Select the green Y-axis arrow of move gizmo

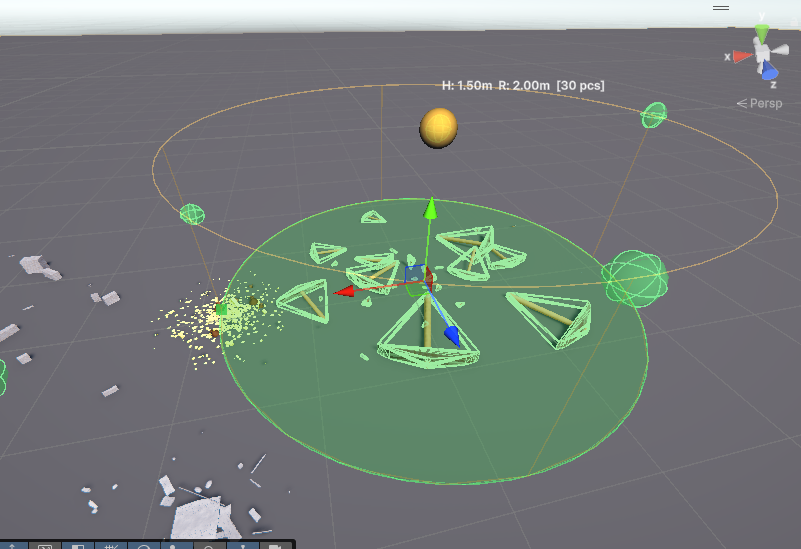pyautogui.click(x=430, y=209)
